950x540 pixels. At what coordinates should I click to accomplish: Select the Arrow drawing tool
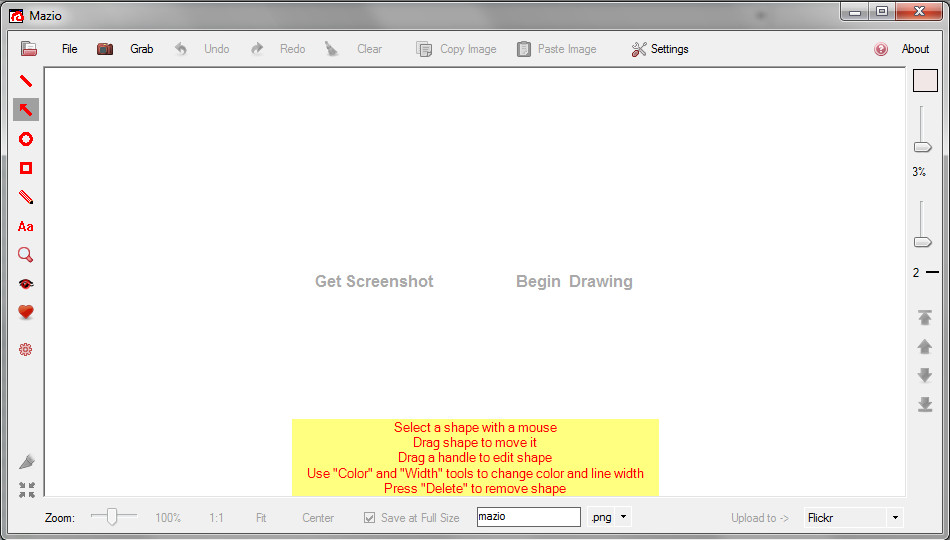(x=25, y=110)
